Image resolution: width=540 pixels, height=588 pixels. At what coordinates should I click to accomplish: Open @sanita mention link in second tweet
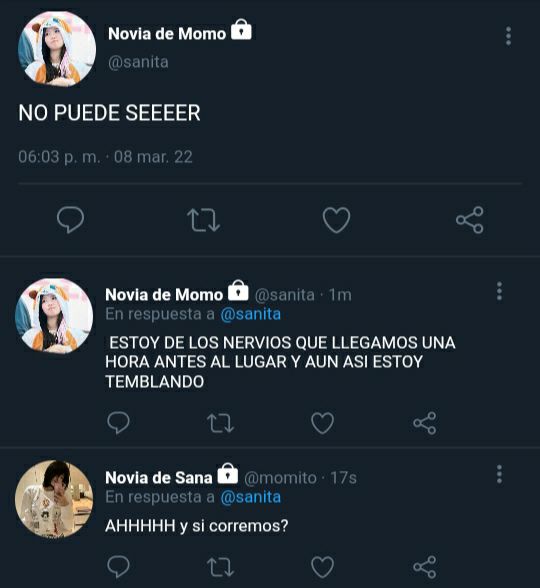[250, 314]
